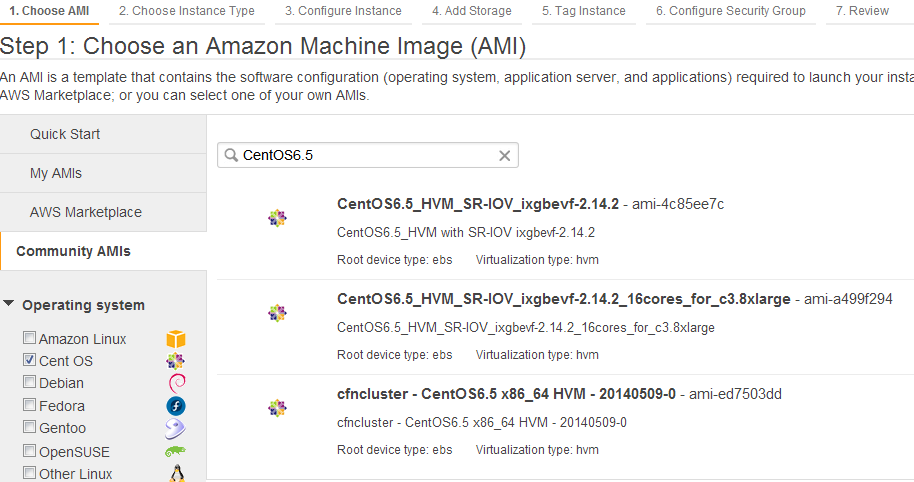914x482 pixels.
Task: Open the My AMIs section
Action: (103, 173)
